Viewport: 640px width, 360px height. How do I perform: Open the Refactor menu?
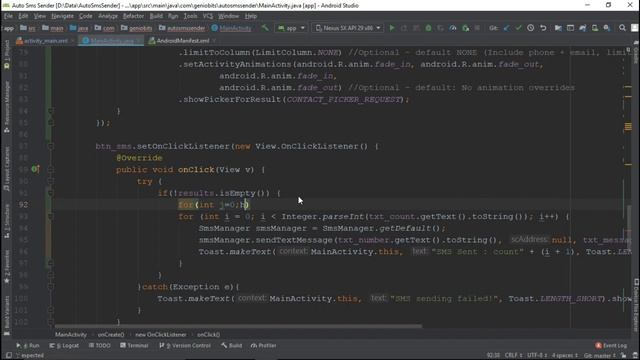133,16
